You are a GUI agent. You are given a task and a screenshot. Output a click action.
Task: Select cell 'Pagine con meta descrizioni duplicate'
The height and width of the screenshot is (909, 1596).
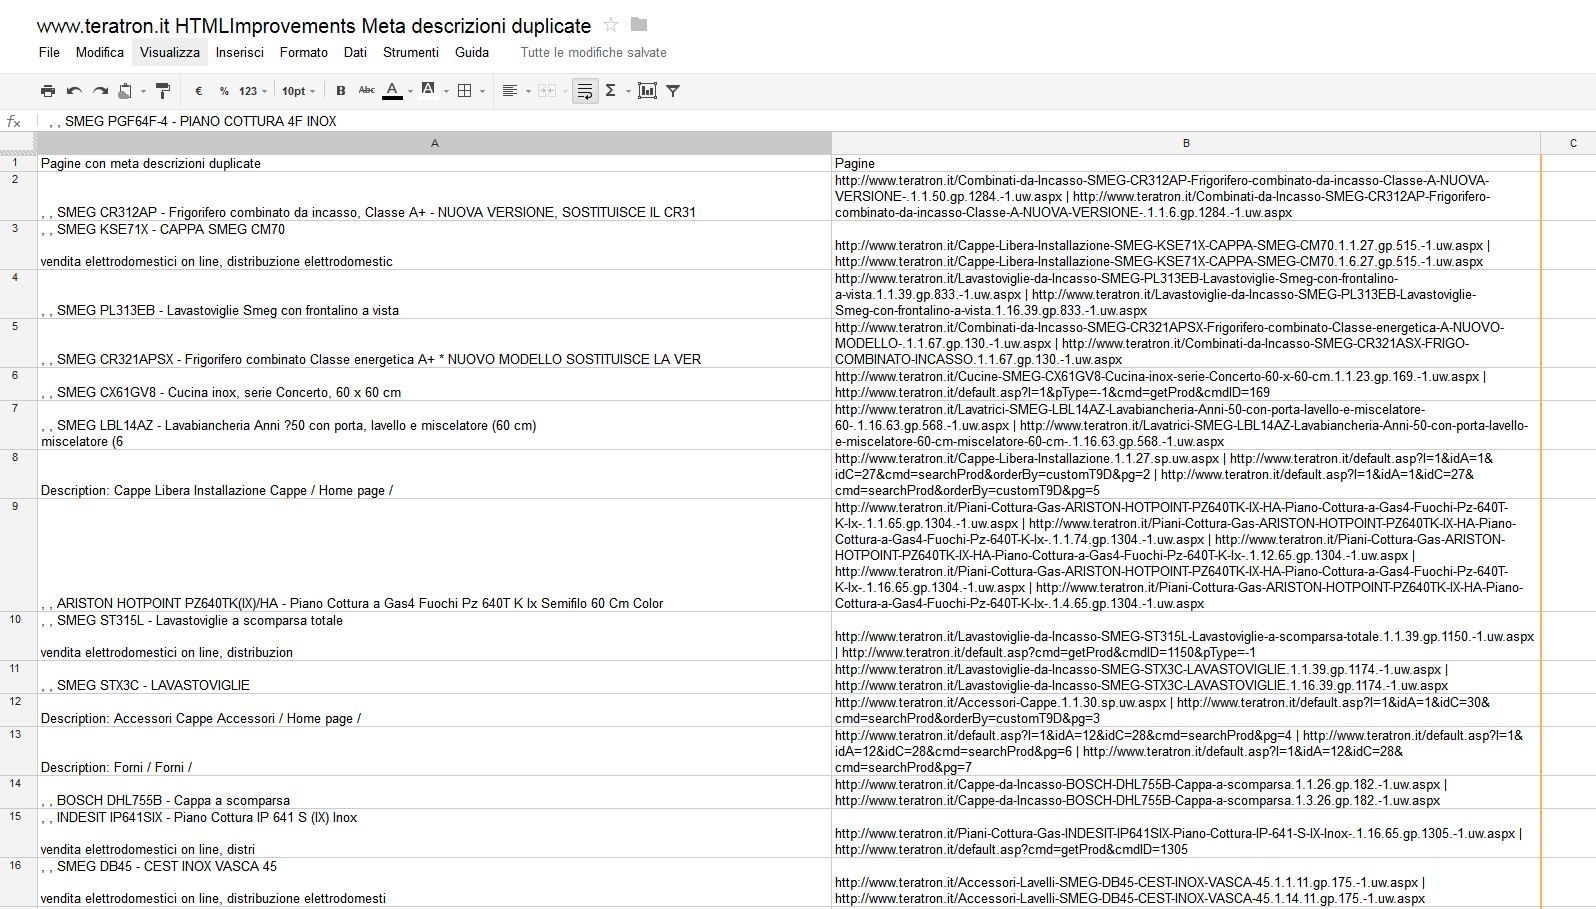pyautogui.click(x=435, y=163)
